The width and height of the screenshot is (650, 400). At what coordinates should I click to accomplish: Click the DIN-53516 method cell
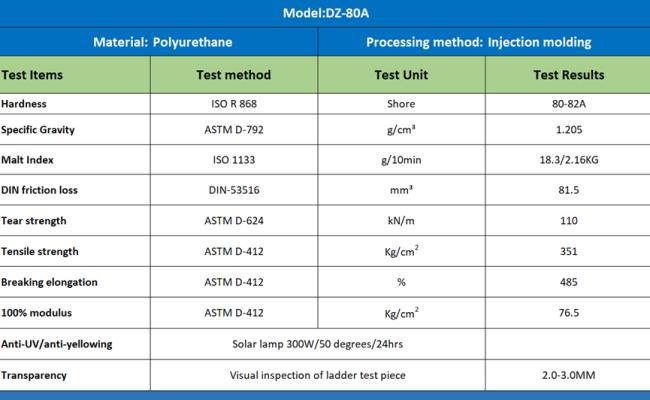pos(233,190)
